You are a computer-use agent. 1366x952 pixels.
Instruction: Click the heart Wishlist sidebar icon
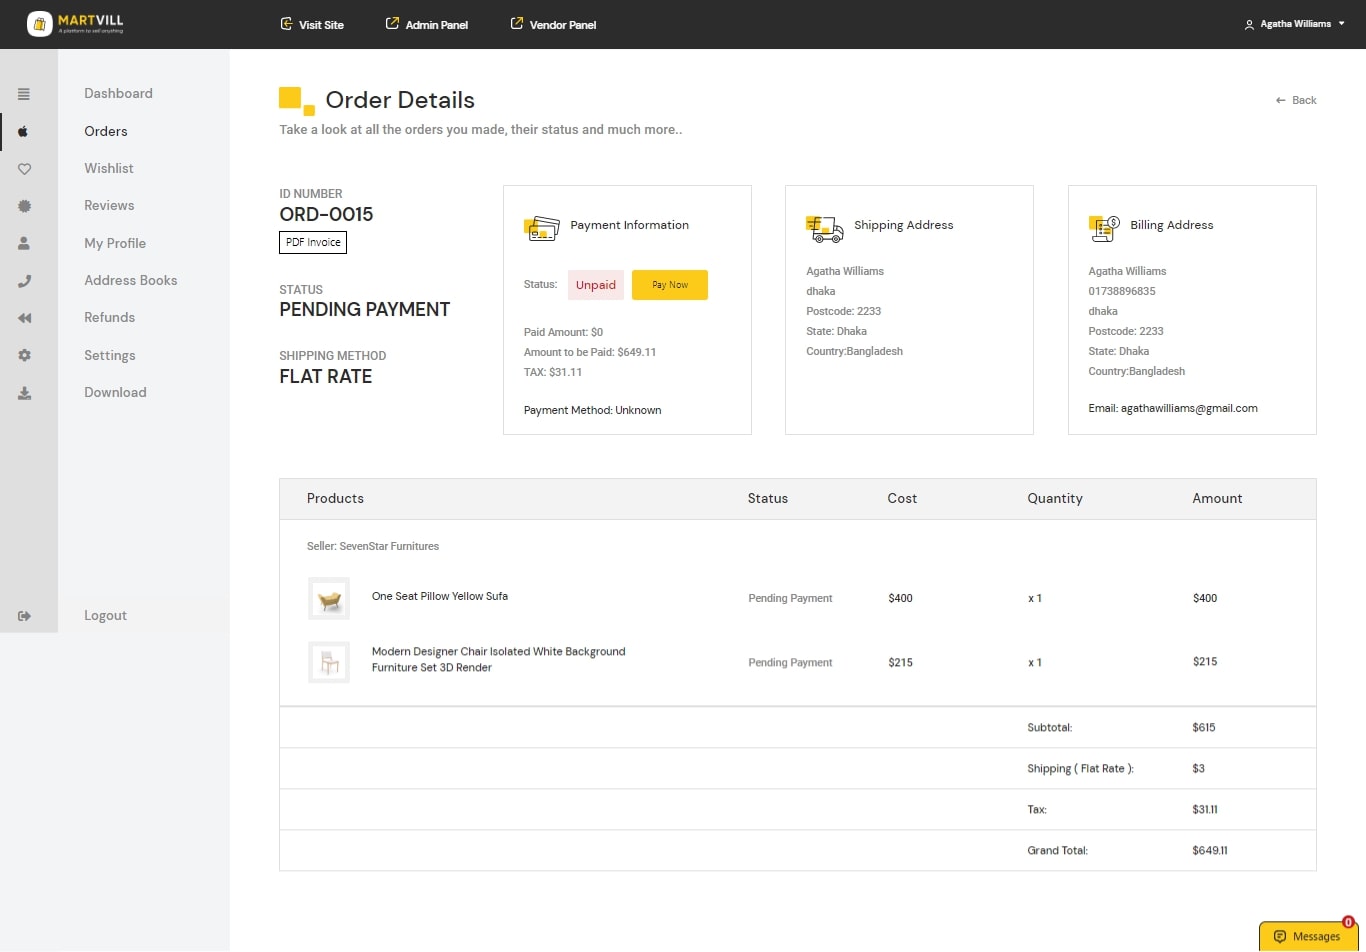[x=24, y=169]
